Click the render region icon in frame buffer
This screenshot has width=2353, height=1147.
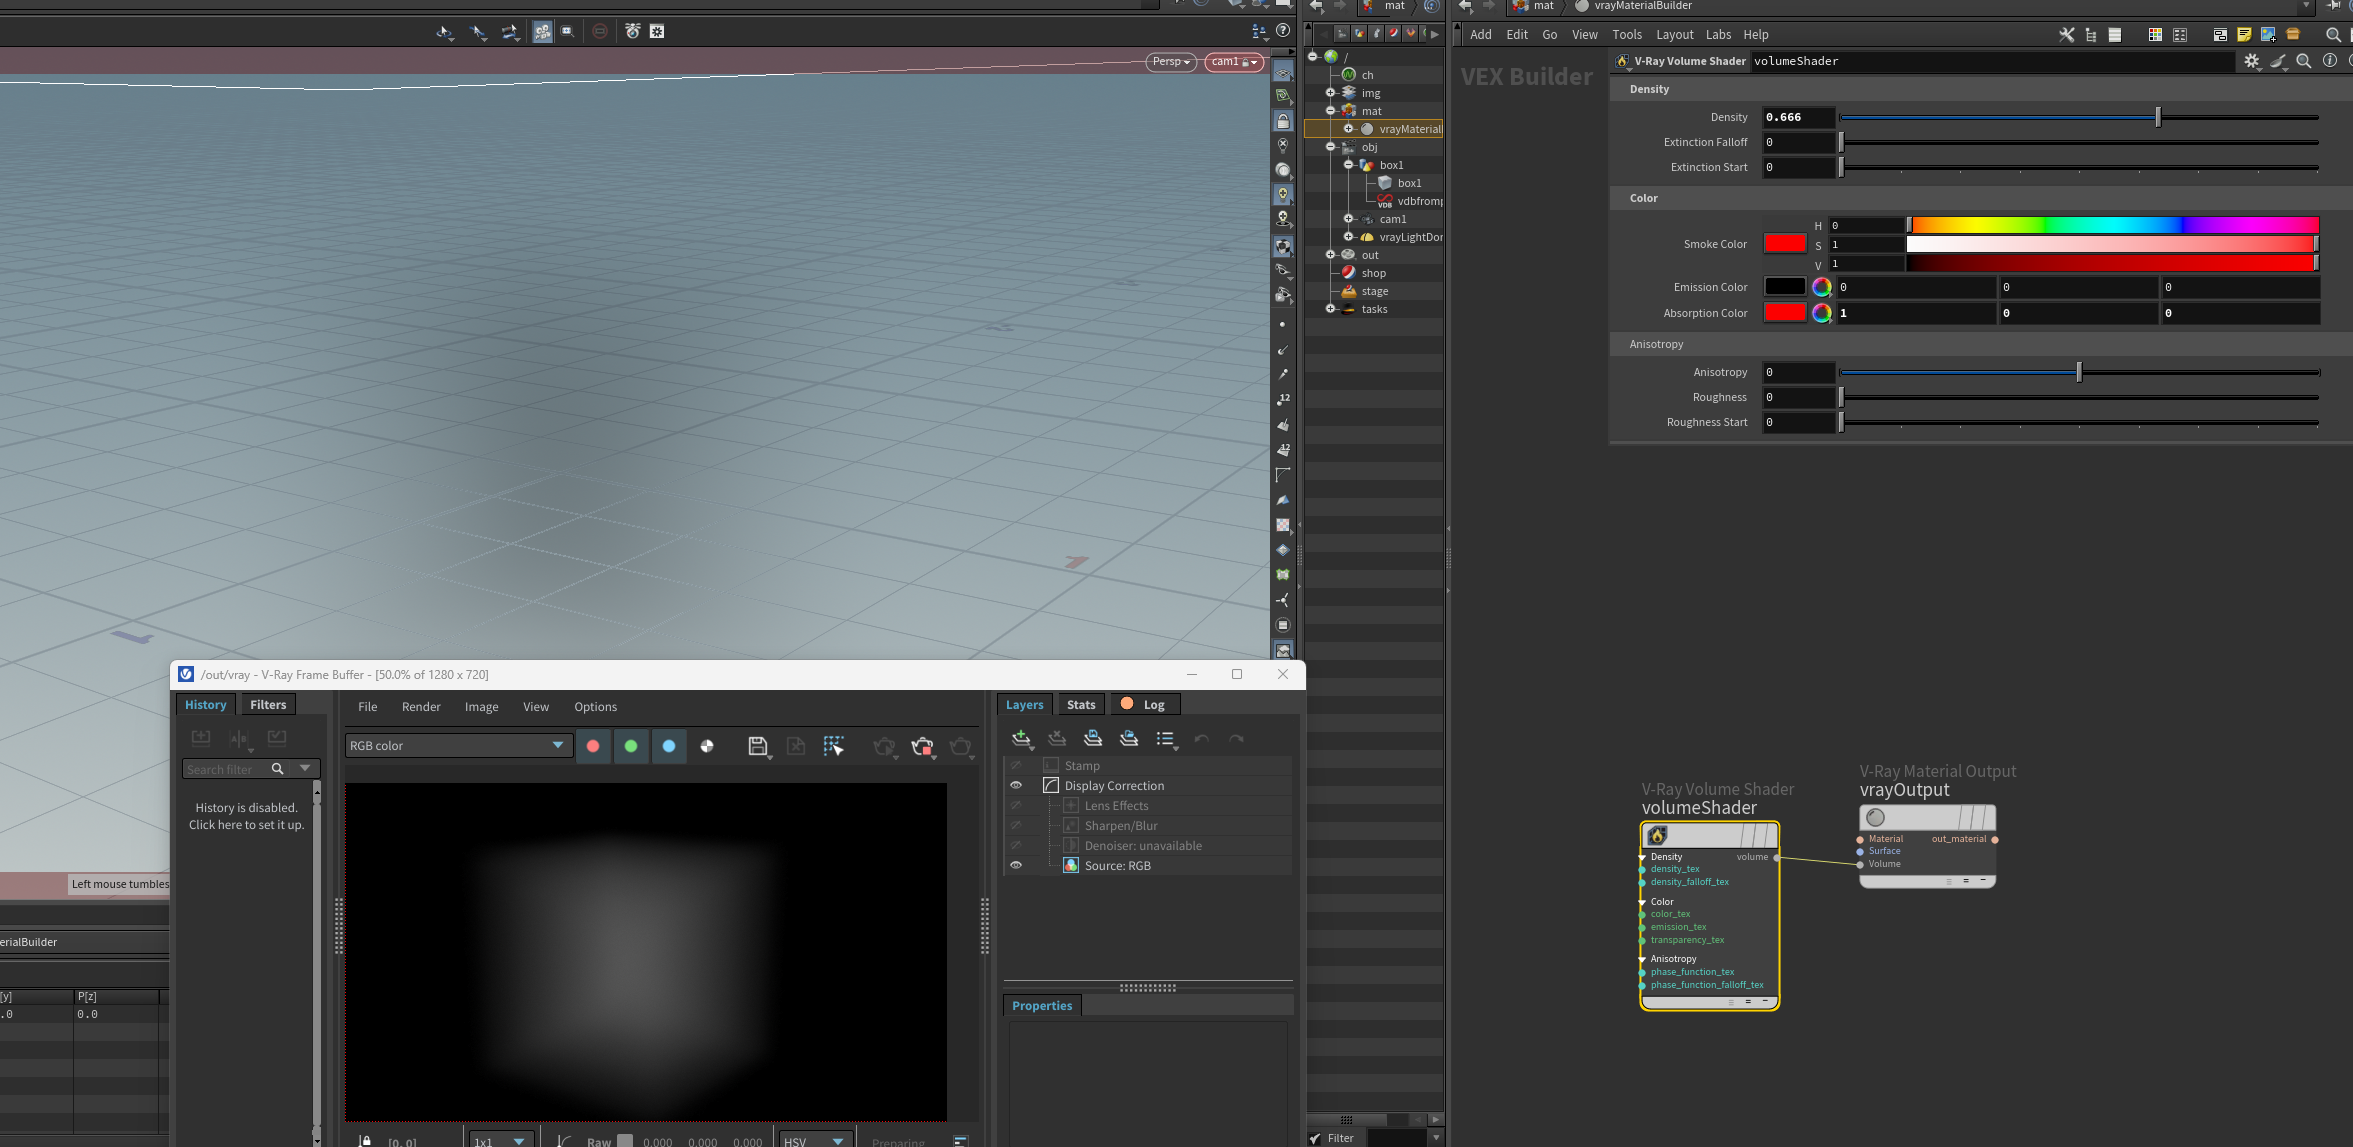pyautogui.click(x=834, y=746)
